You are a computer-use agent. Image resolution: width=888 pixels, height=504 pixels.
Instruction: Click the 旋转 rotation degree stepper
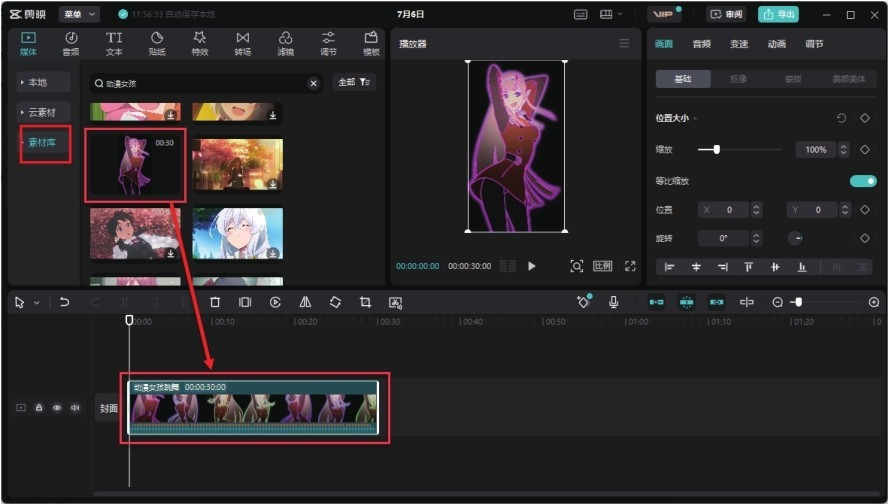[x=756, y=238]
